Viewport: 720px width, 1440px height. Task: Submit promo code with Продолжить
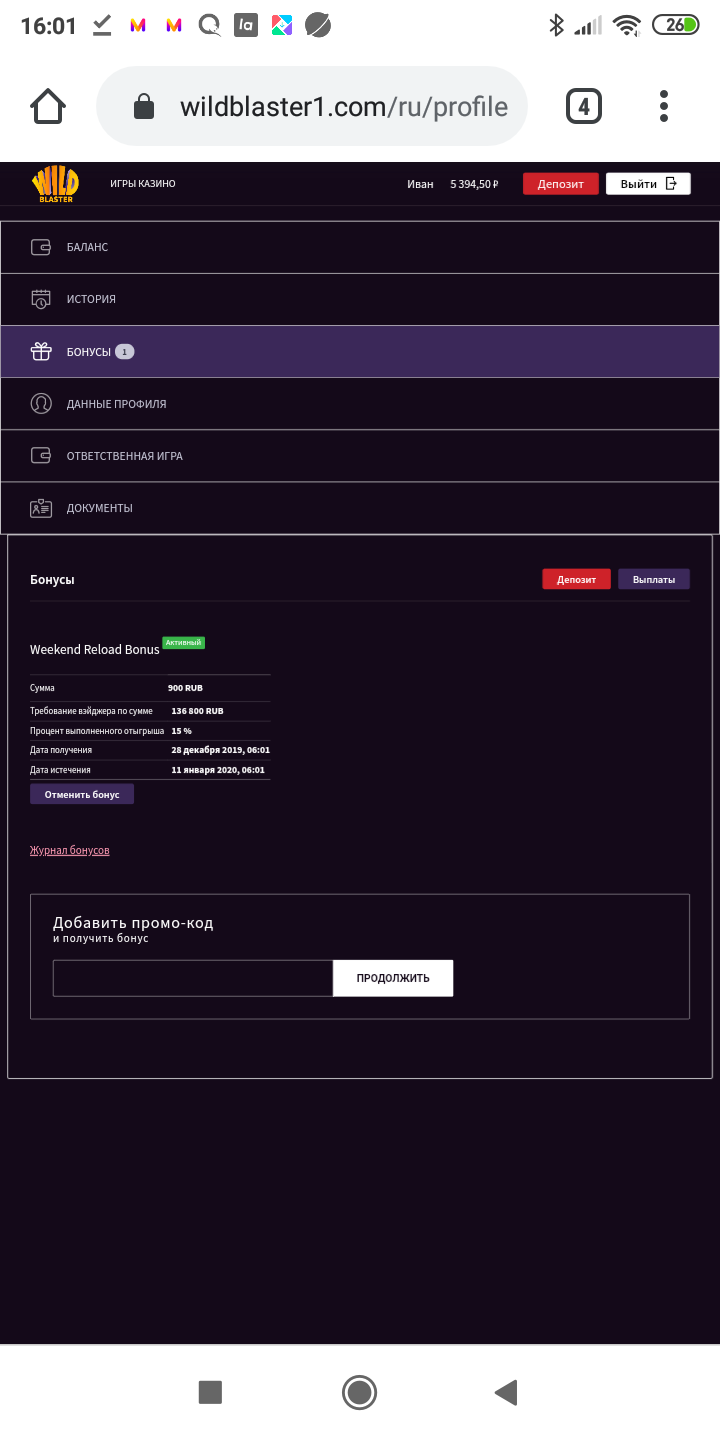click(393, 978)
